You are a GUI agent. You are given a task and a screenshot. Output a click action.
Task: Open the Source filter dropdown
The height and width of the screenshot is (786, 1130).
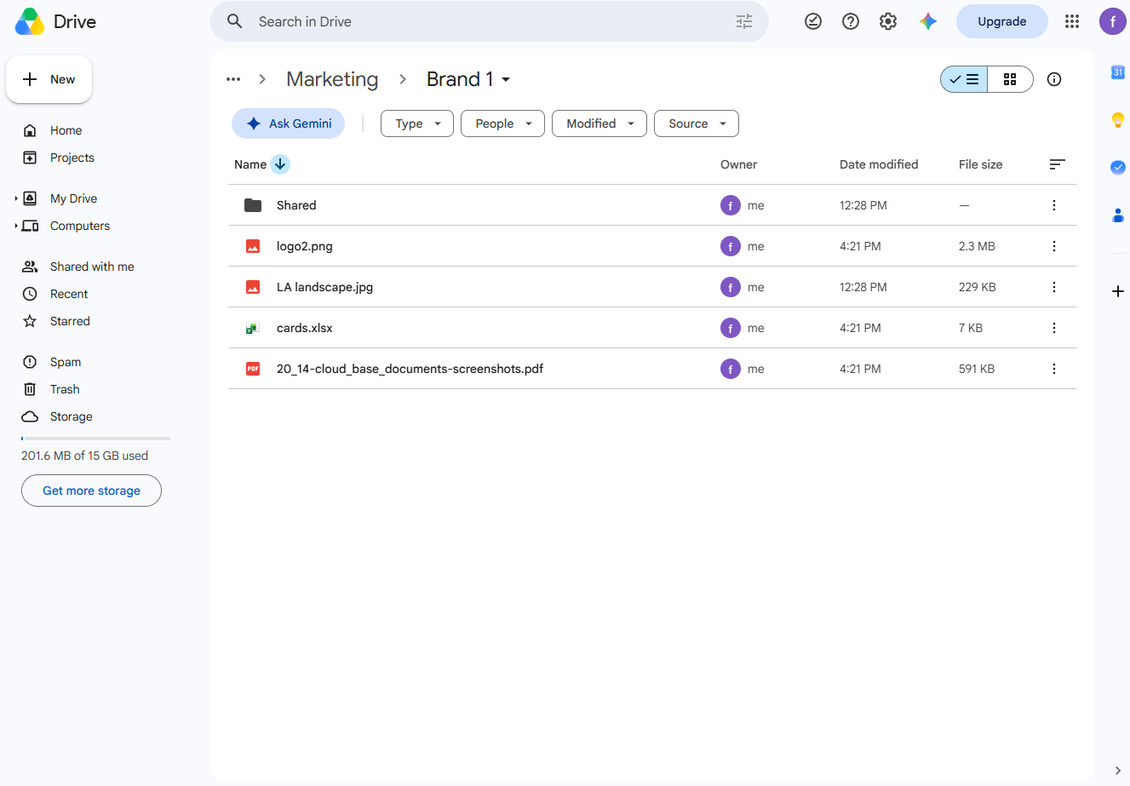[696, 124]
